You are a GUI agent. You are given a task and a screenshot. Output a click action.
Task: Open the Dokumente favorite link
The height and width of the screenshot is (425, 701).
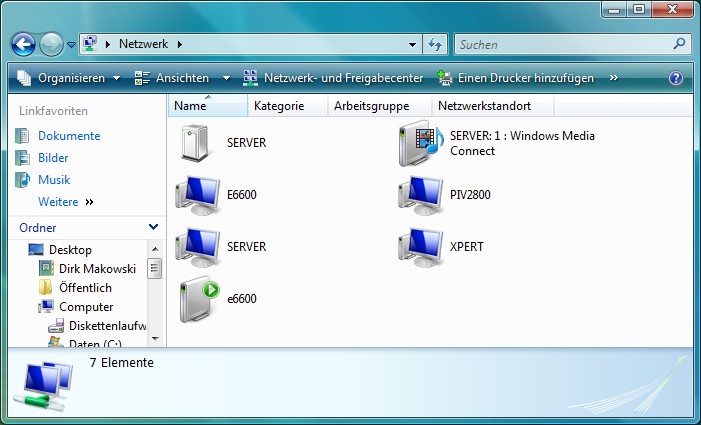[69, 136]
